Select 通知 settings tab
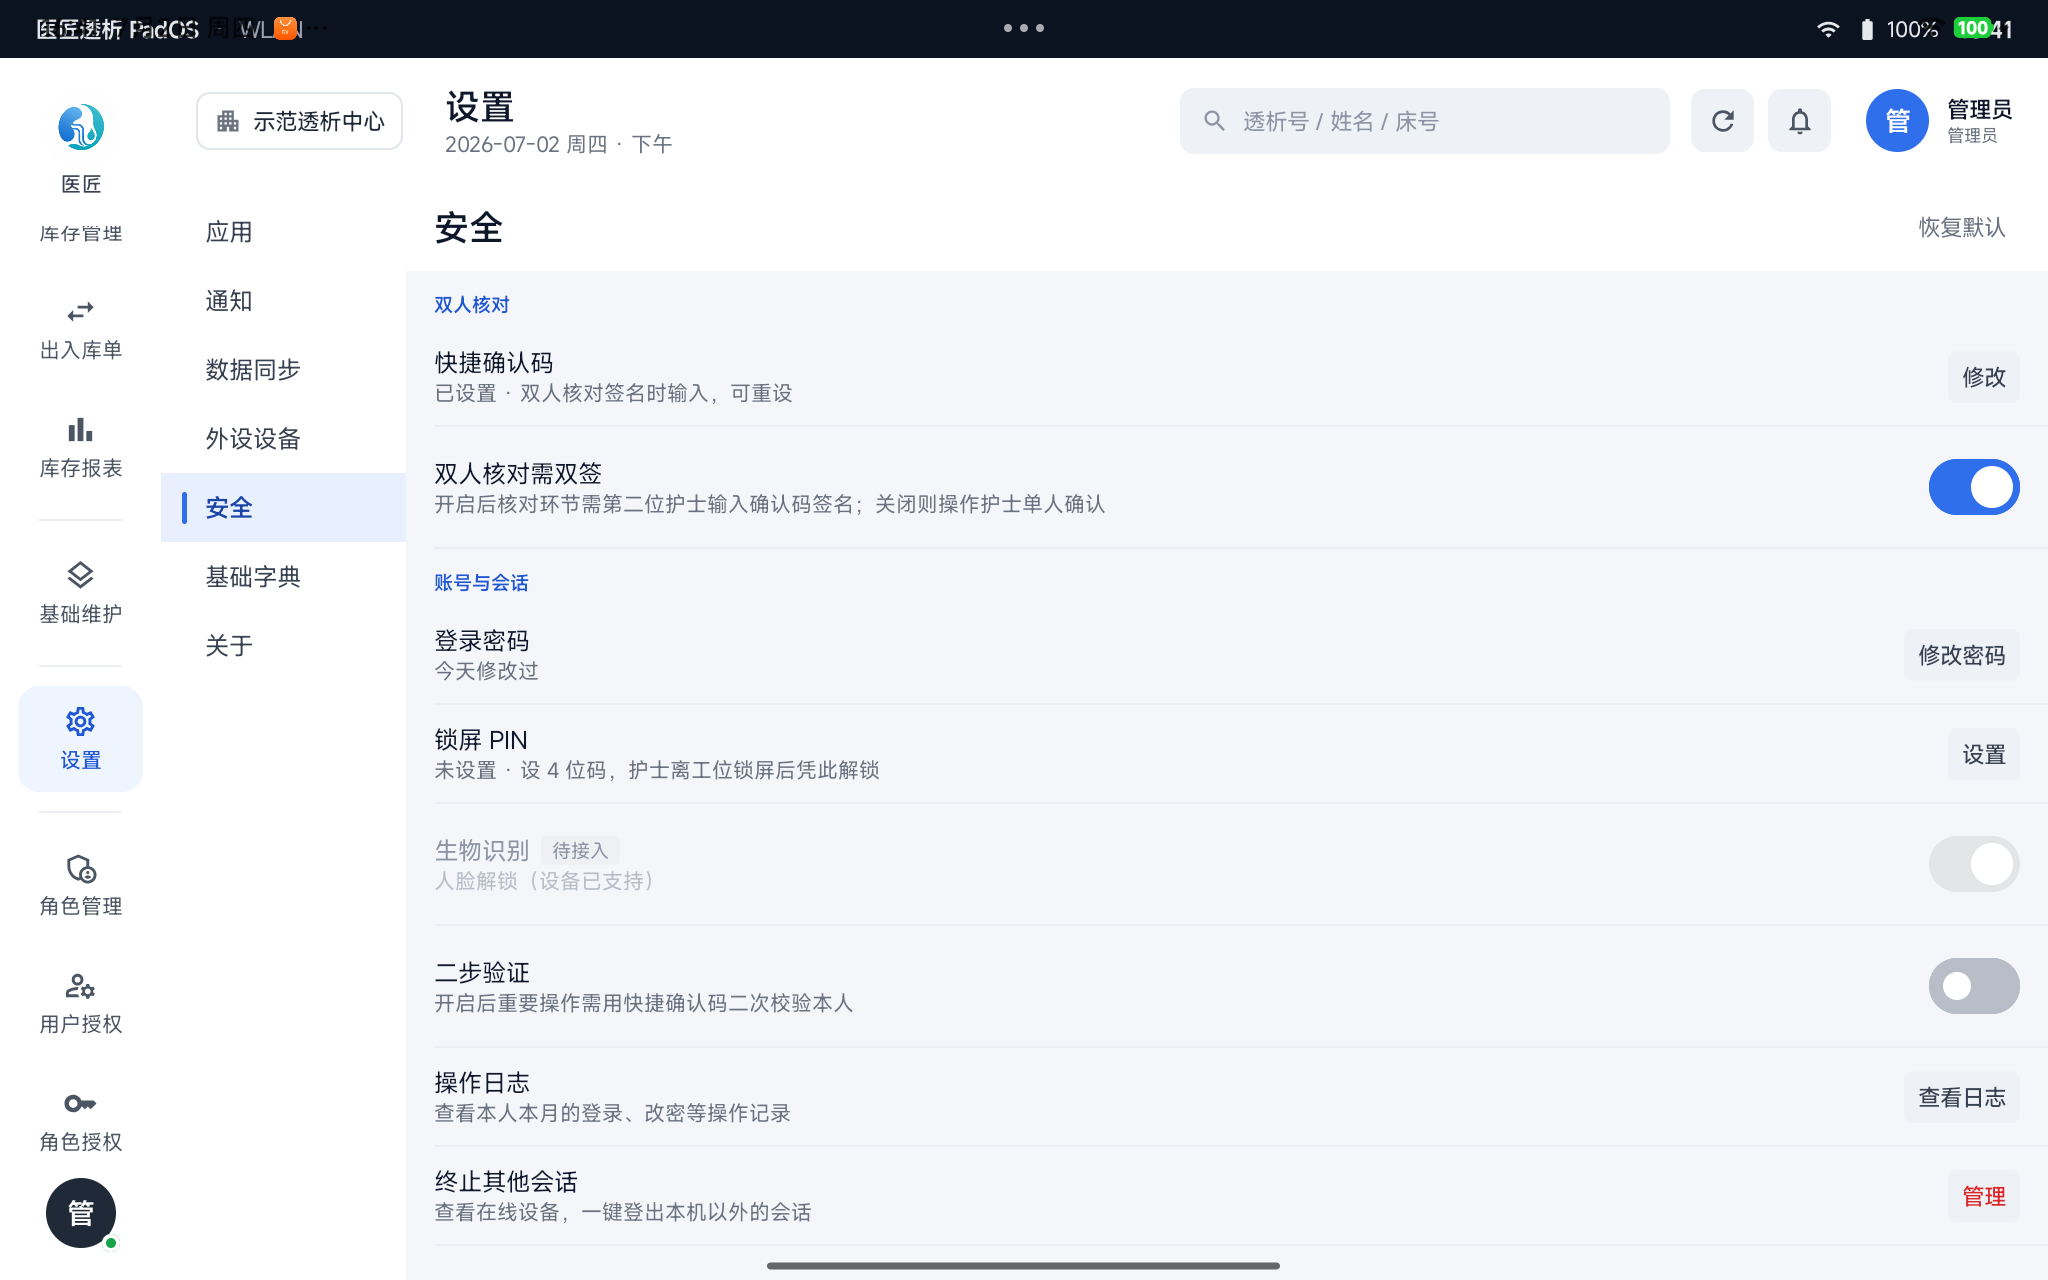This screenshot has height=1280, width=2048. click(283, 301)
